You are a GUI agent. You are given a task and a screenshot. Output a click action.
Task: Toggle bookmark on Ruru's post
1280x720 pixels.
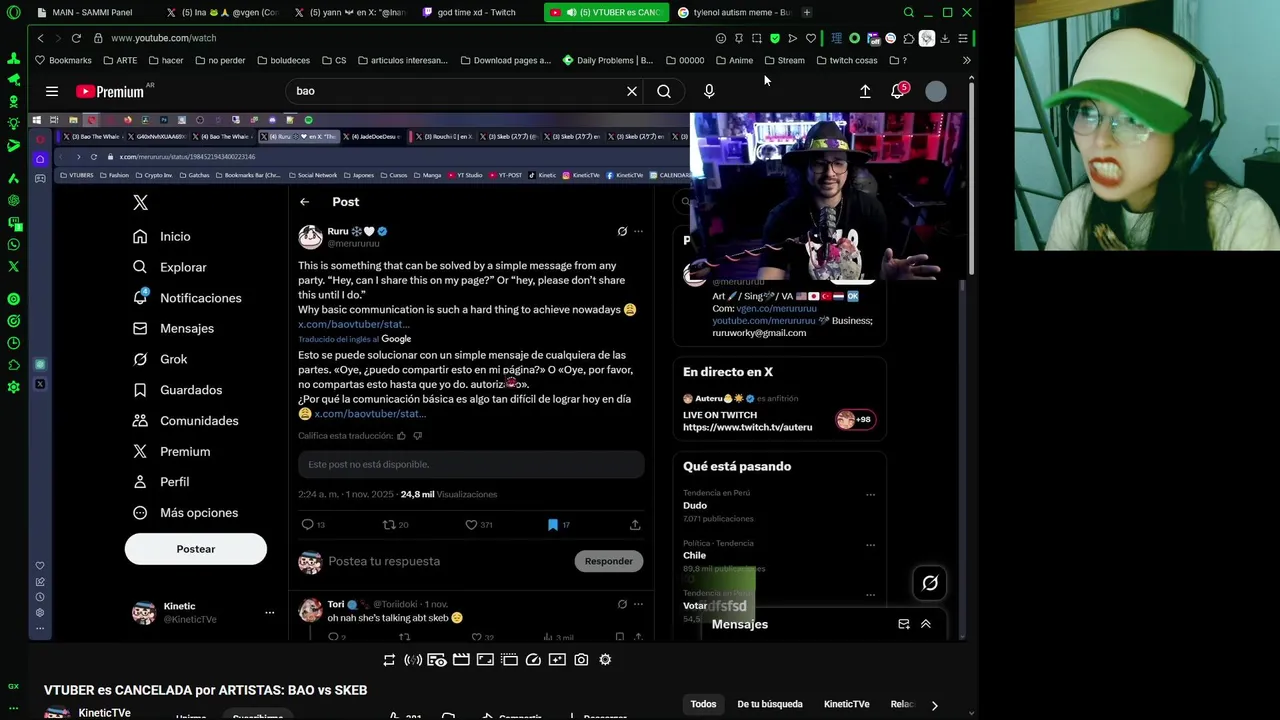552,524
